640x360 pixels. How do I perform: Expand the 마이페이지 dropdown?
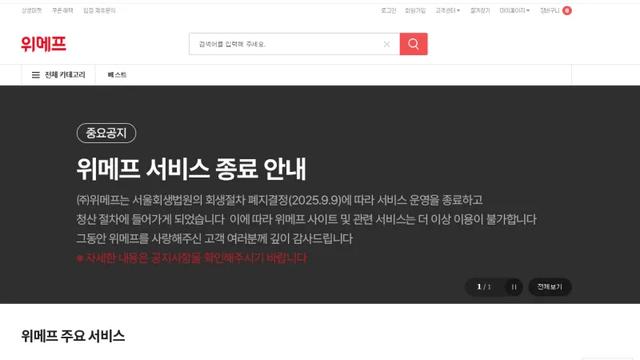tap(514, 11)
